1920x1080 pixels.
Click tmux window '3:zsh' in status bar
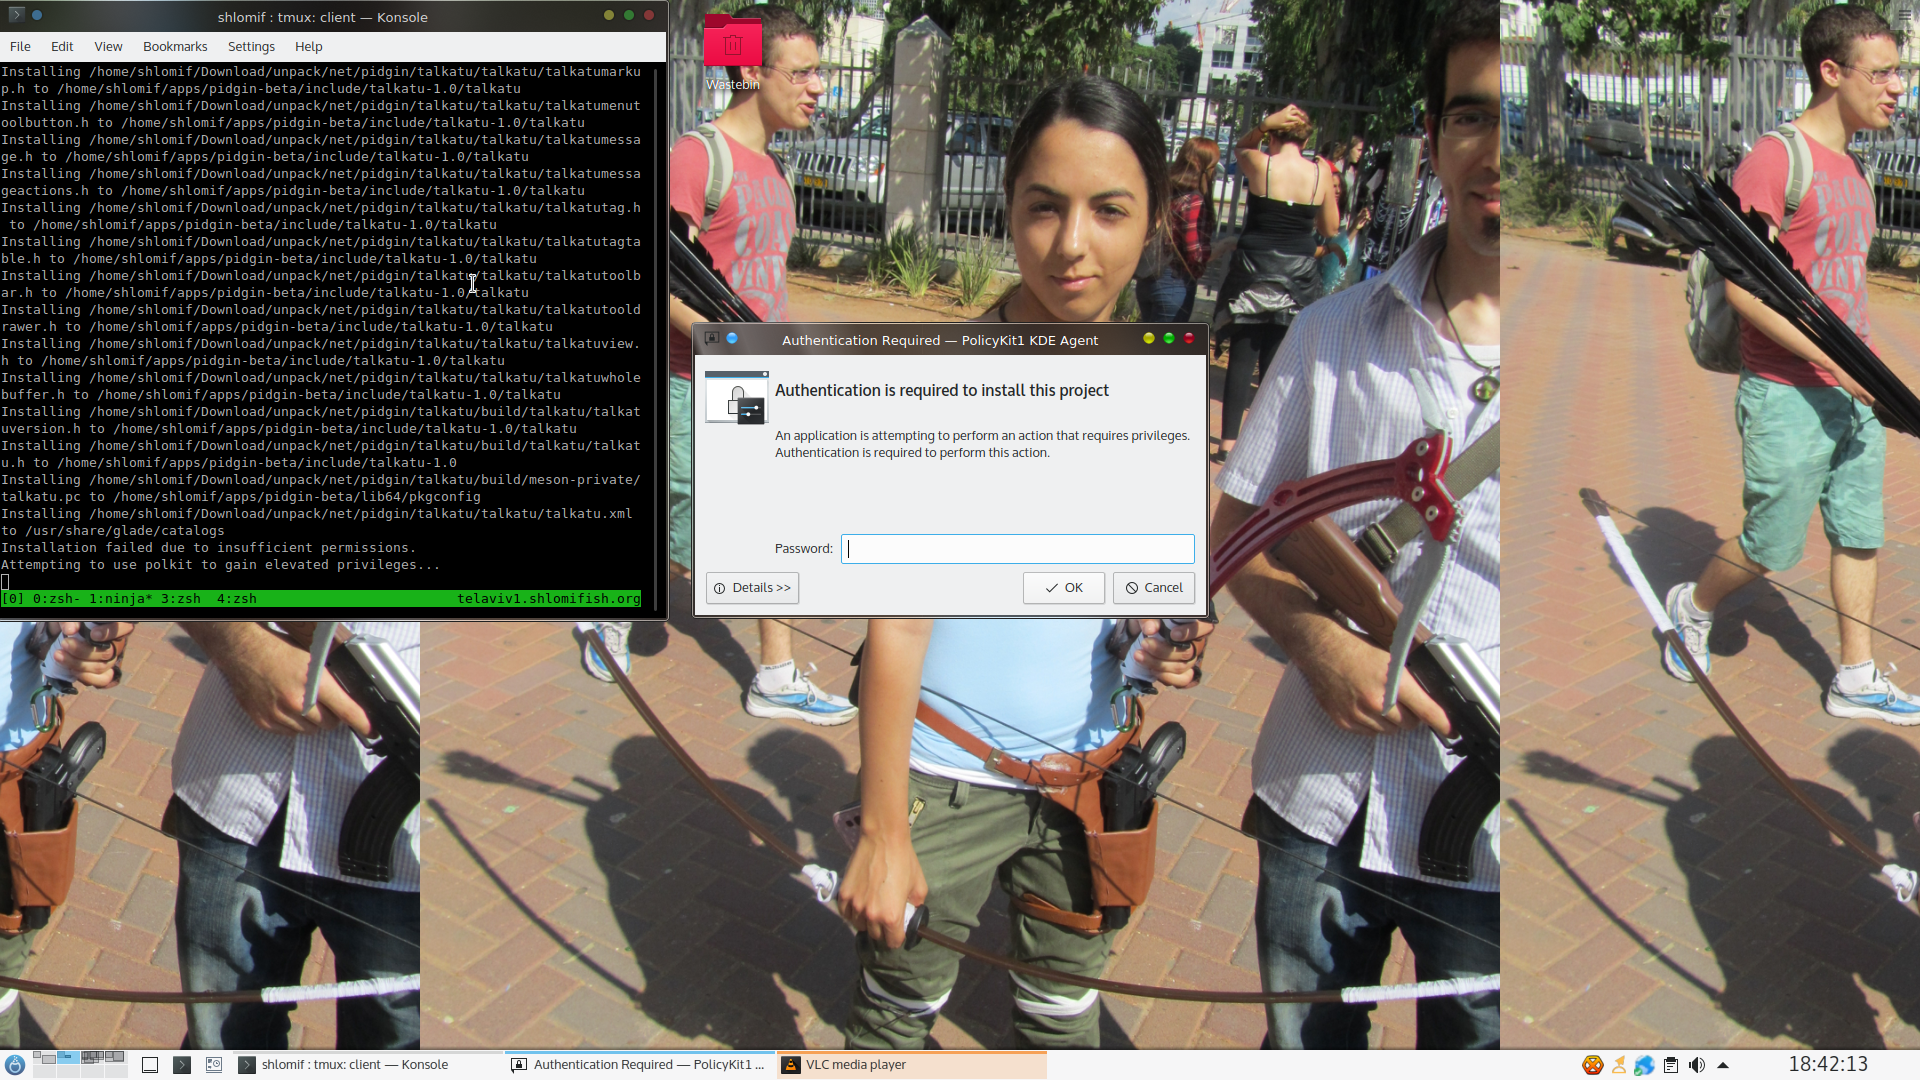(181, 599)
